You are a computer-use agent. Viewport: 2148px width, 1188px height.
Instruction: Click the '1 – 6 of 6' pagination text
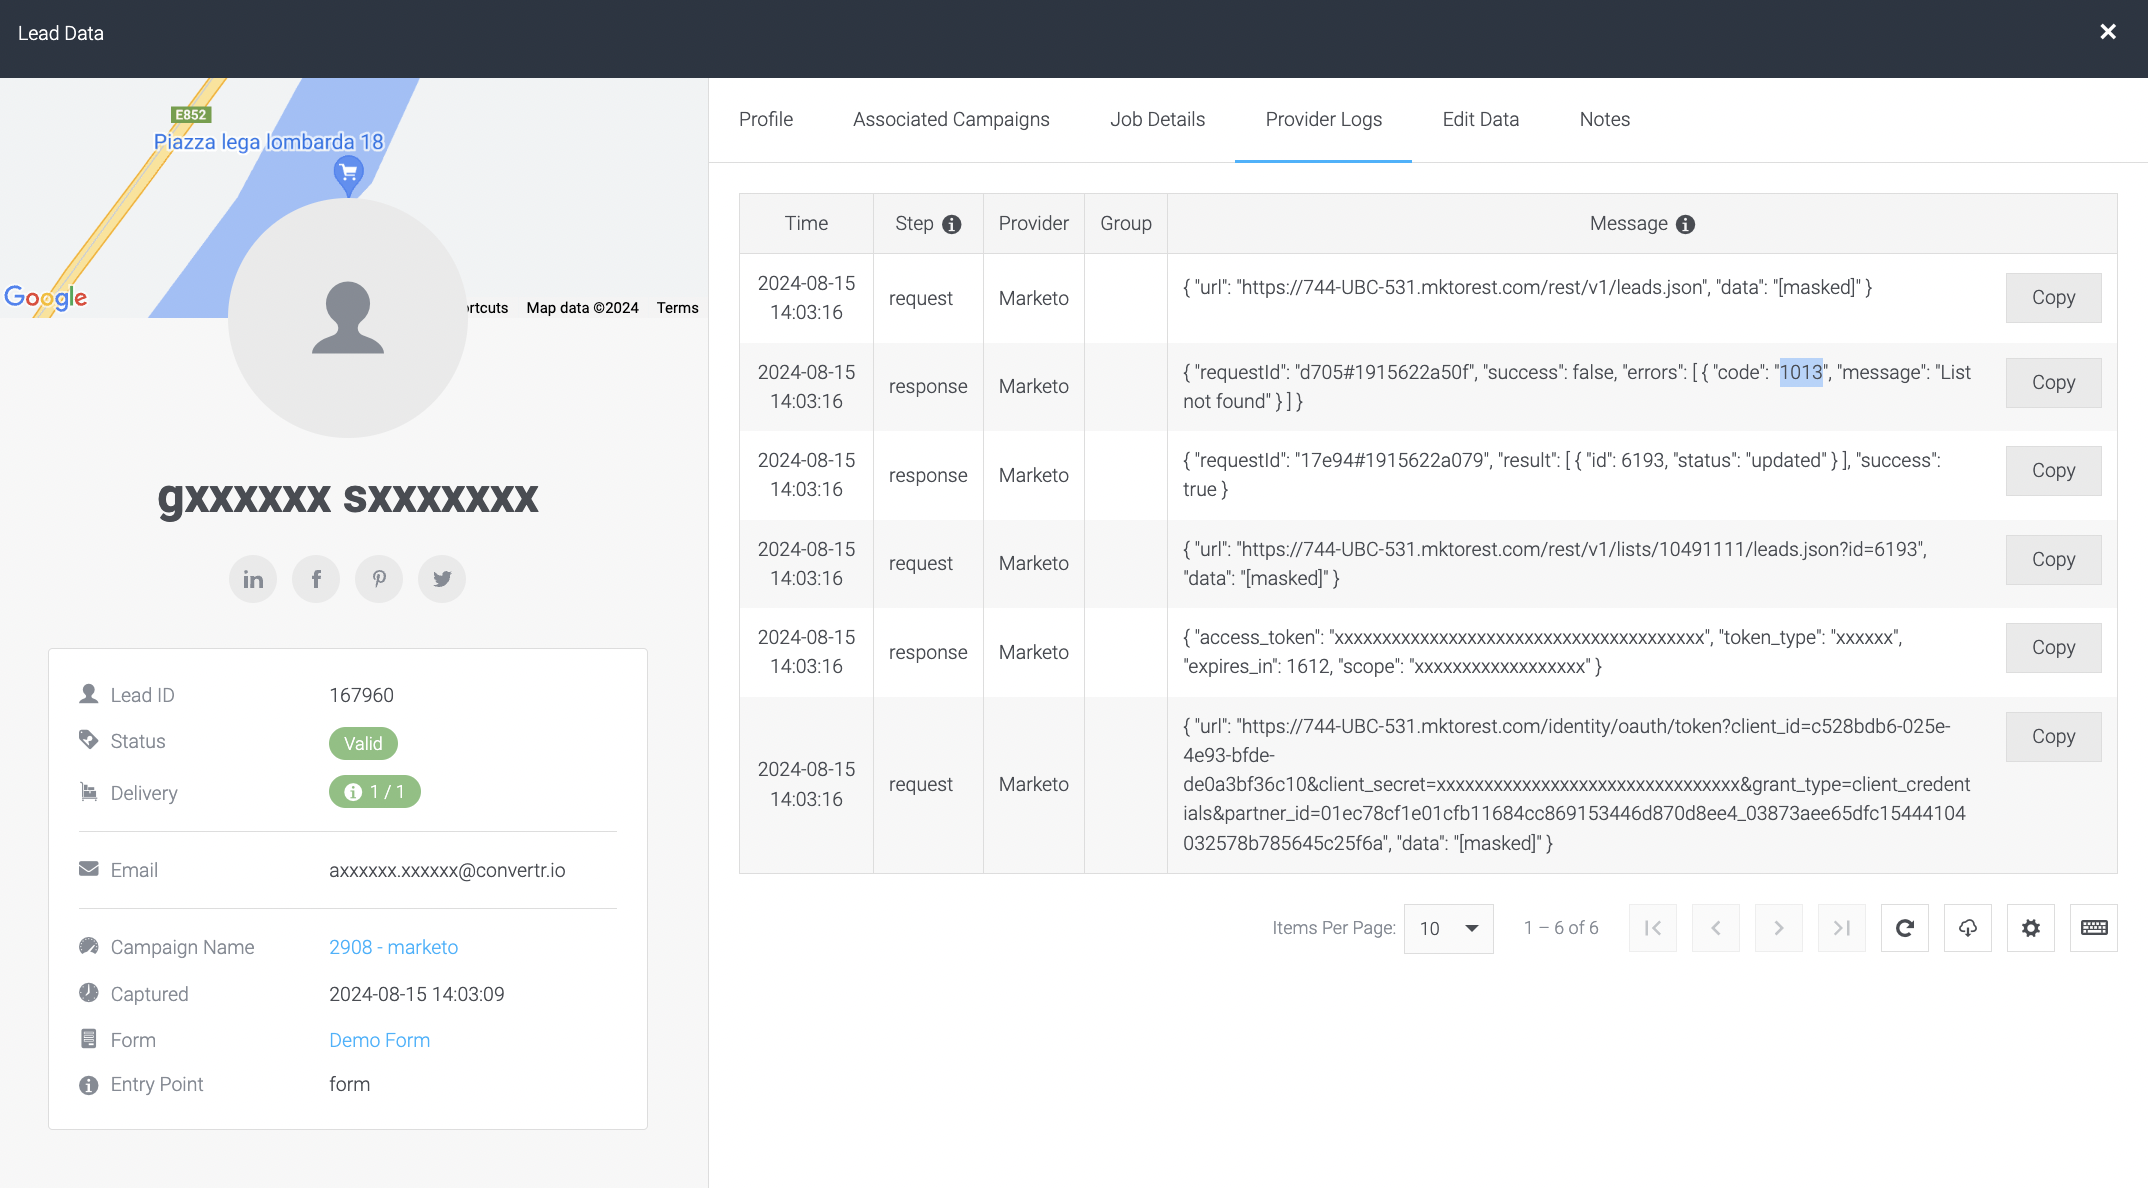point(1561,928)
